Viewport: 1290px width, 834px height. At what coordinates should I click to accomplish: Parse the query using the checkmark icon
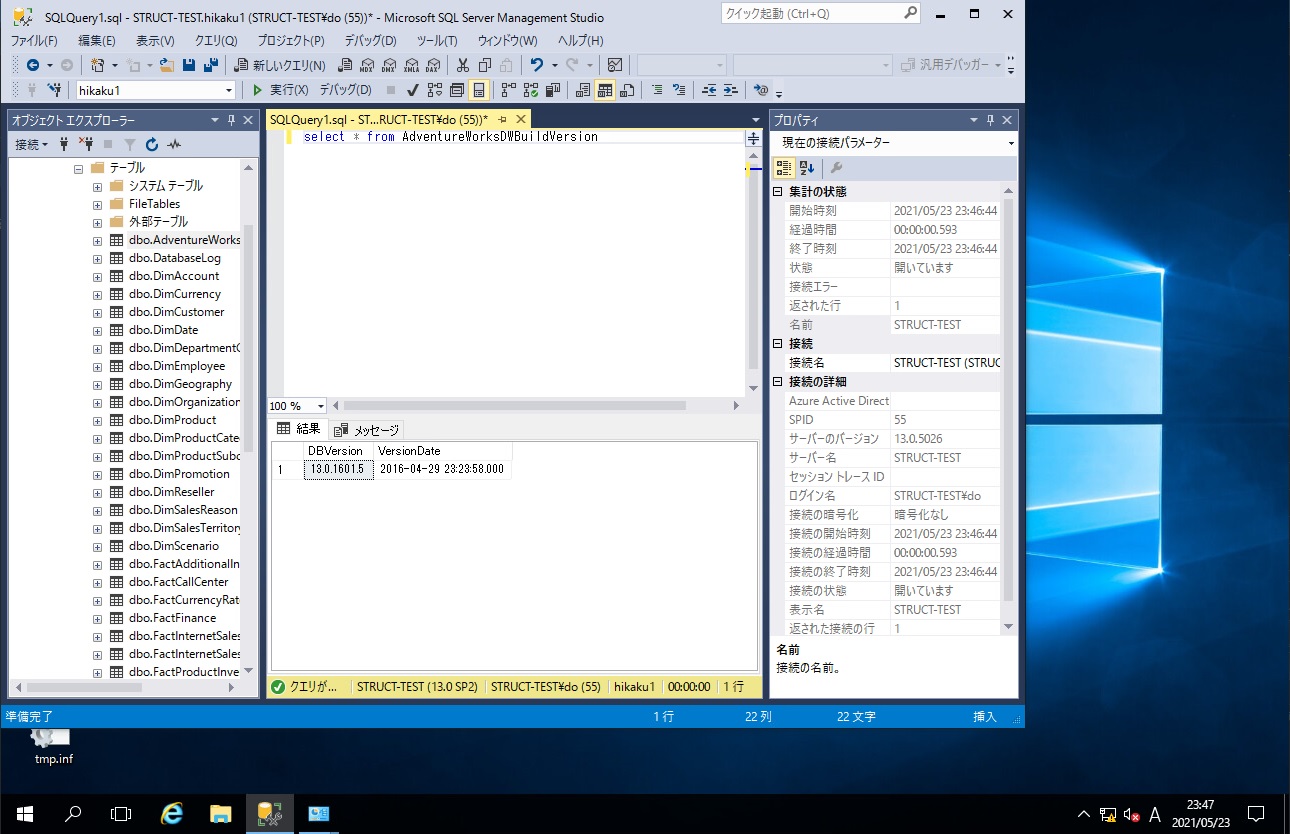[x=412, y=89]
